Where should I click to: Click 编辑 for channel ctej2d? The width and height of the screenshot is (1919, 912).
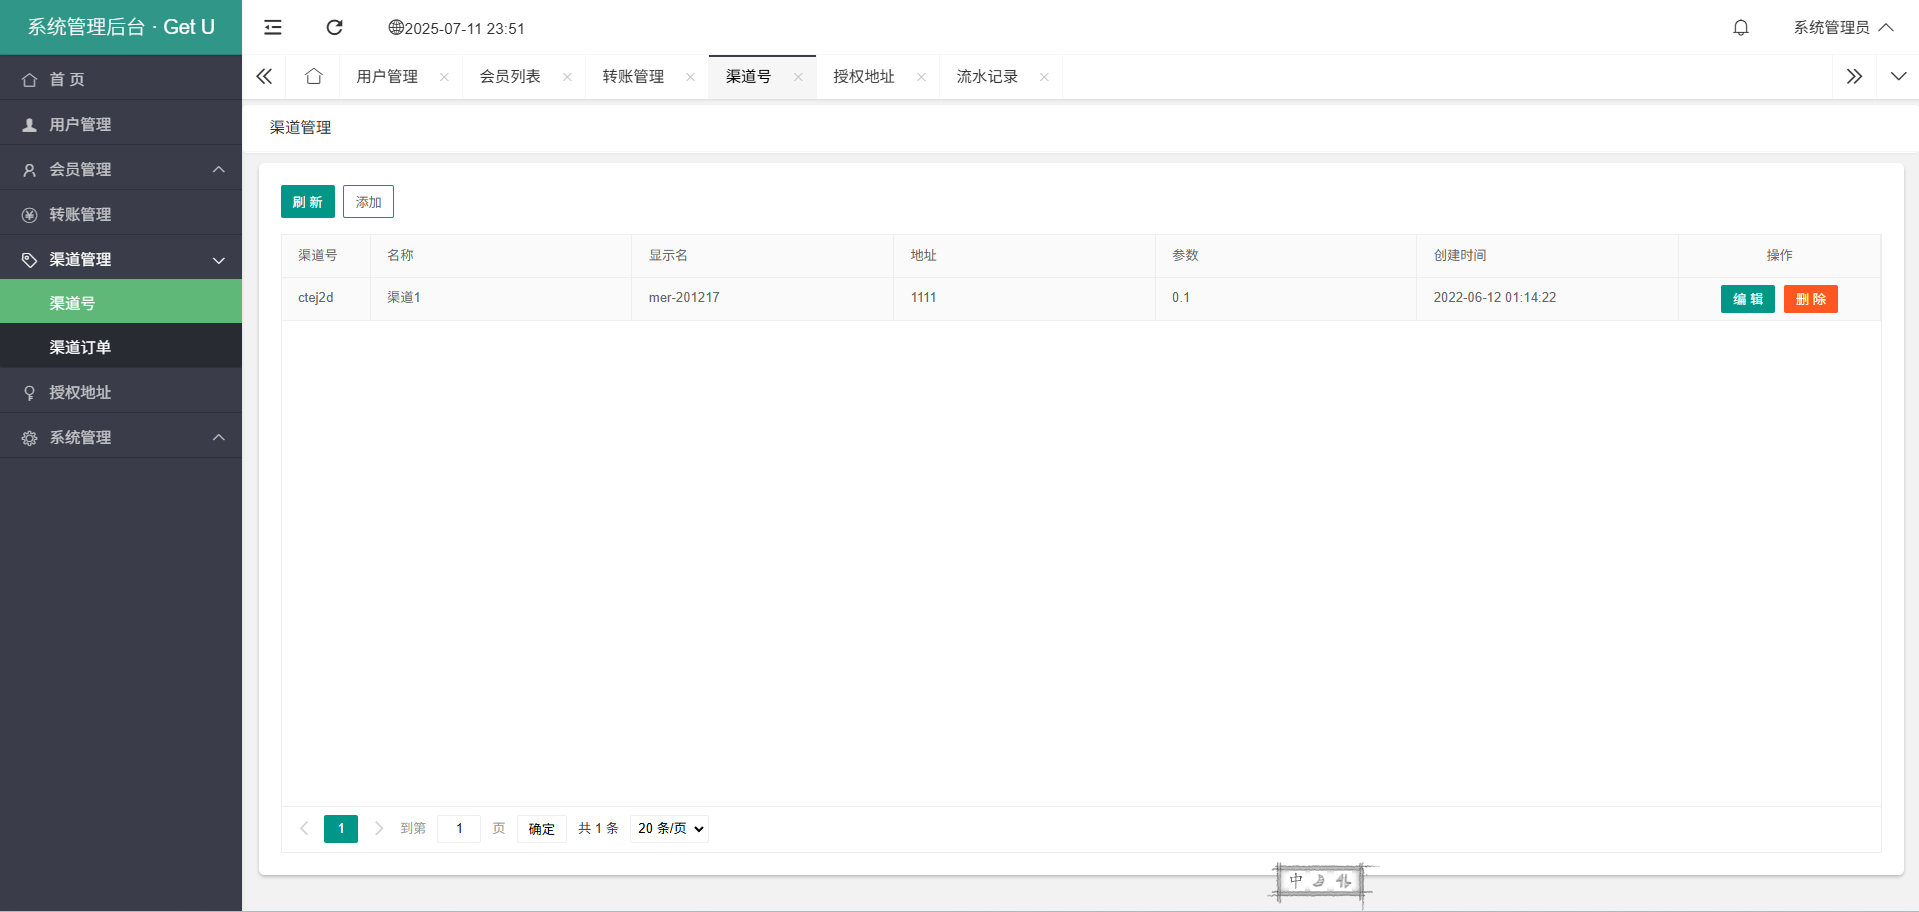tap(1746, 299)
